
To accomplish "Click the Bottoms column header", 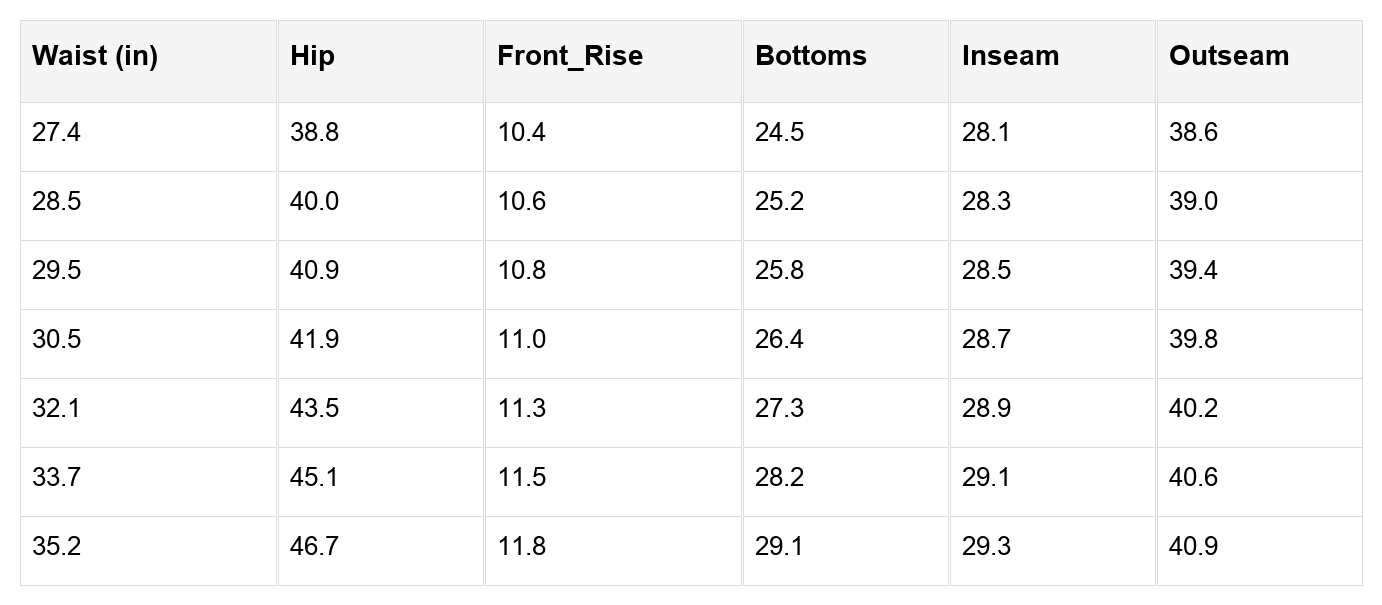I will click(810, 56).
